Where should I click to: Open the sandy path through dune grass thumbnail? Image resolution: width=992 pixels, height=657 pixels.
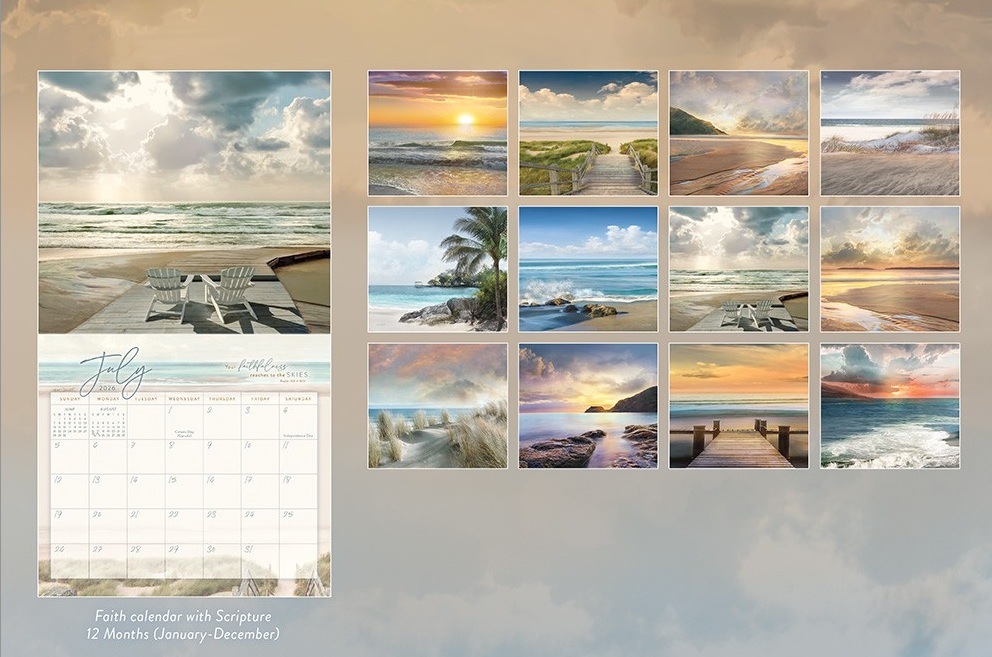tap(437, 406)
